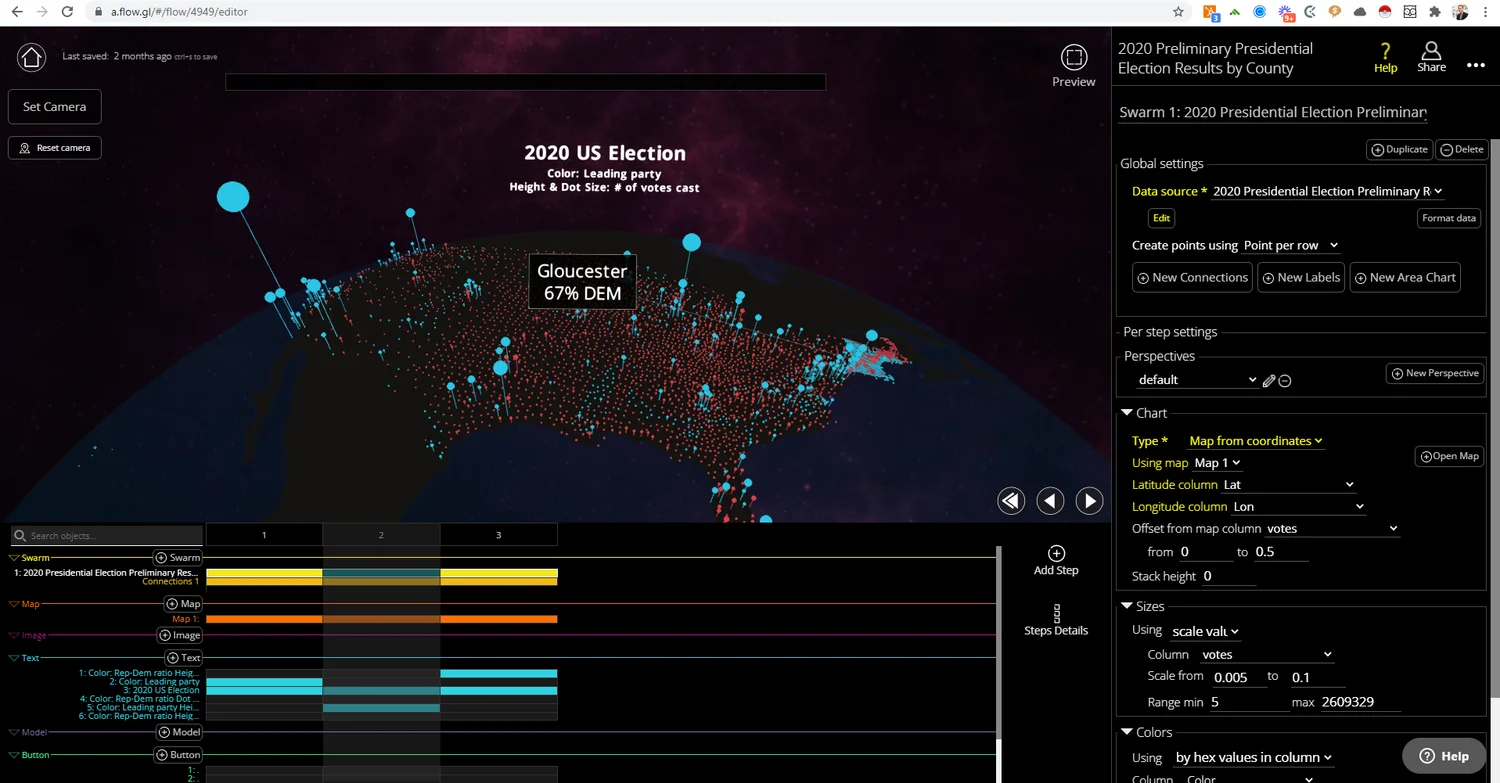The height and width of the screenshot is (783, 1500).
Task: Open the yellow Help question-mark icon
Action: tap(1385, 51)
